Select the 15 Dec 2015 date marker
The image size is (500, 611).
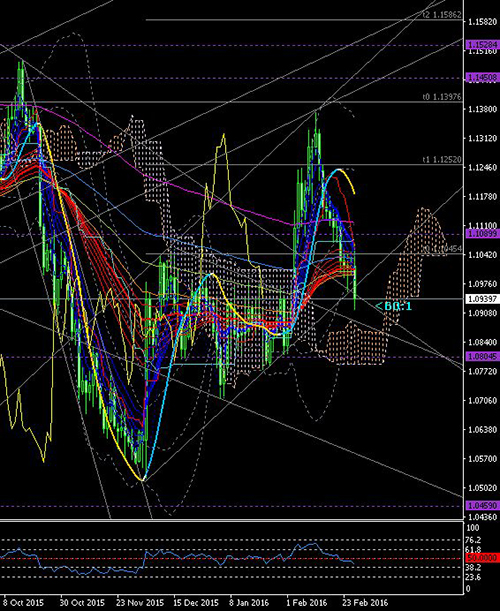(x=196, y=602)
